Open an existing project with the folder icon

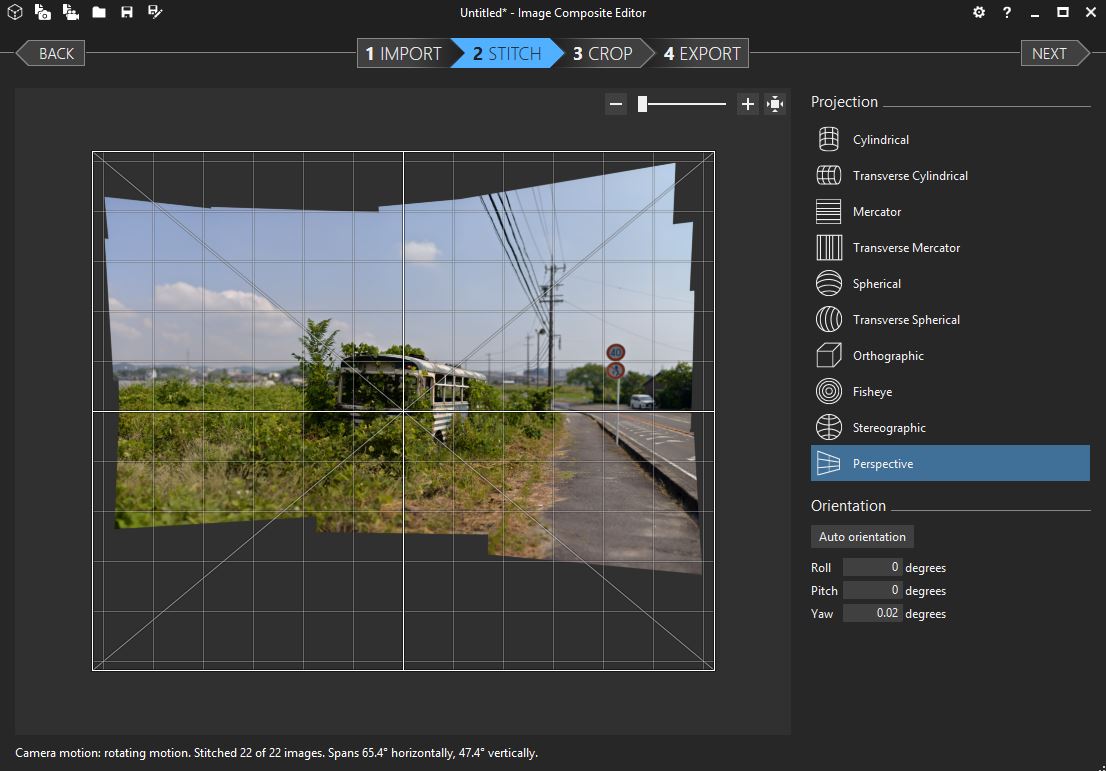99,12
